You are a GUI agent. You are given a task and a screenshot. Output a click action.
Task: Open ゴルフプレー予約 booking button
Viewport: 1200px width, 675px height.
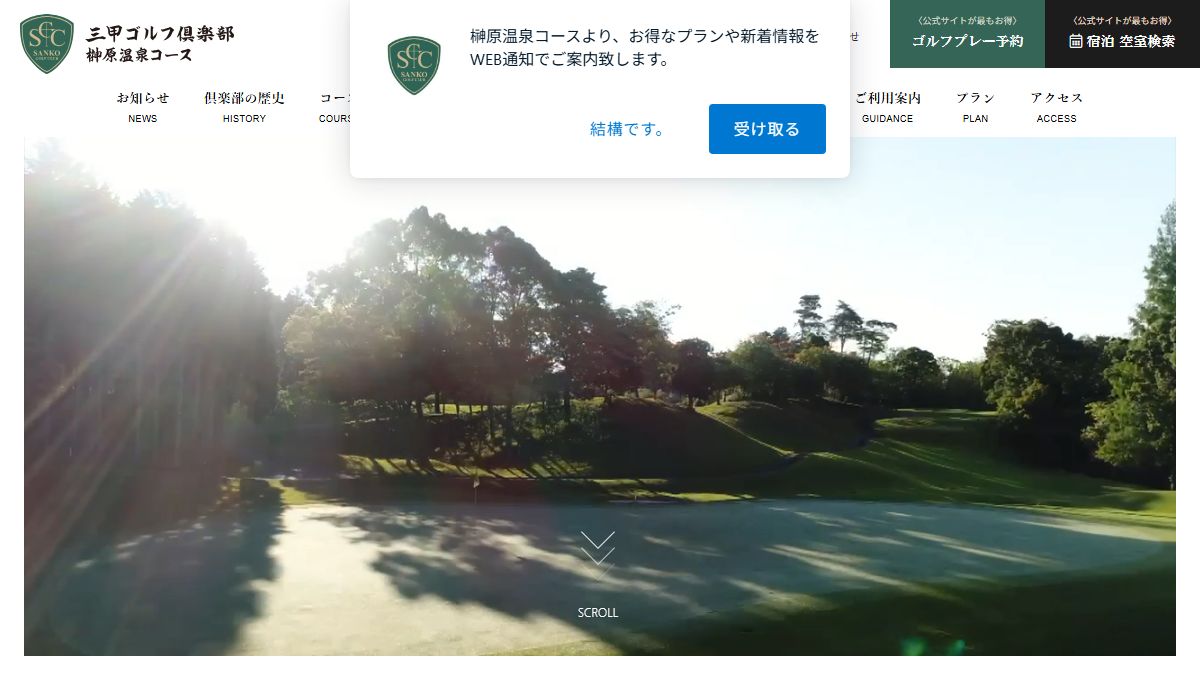point(967,34)
